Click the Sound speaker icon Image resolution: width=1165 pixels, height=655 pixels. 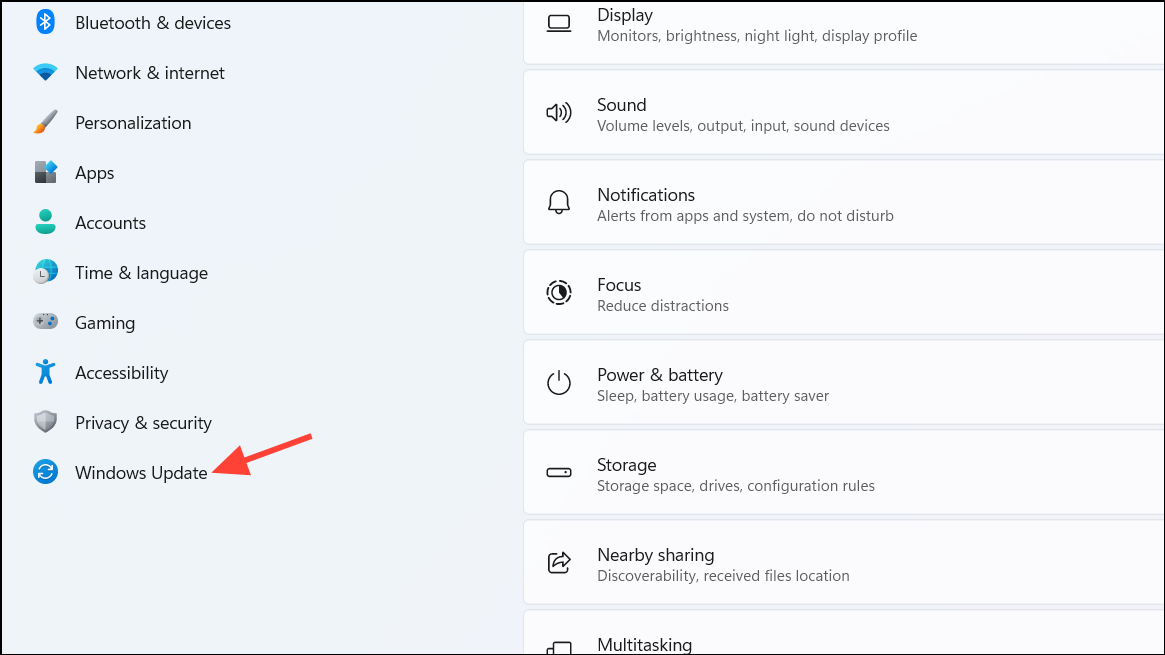(x=559, y=111)
